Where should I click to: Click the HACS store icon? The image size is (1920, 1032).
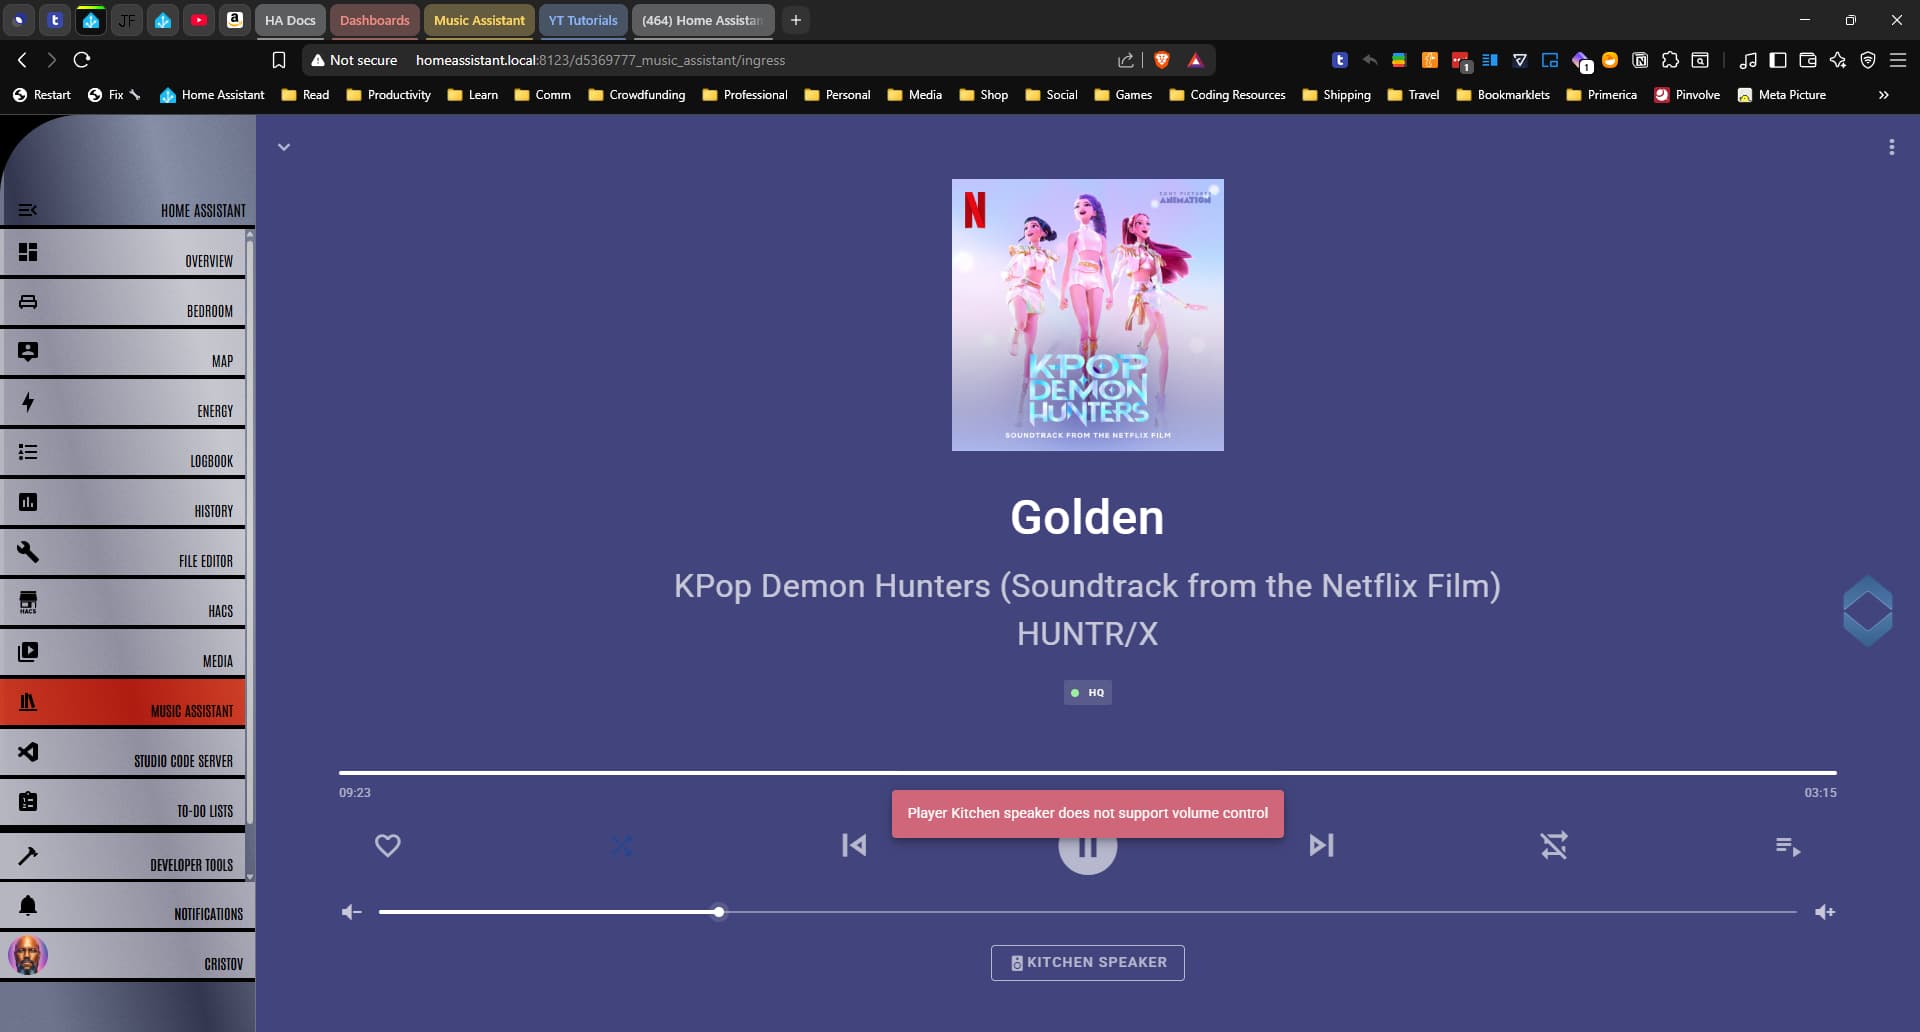click(28, 602)
